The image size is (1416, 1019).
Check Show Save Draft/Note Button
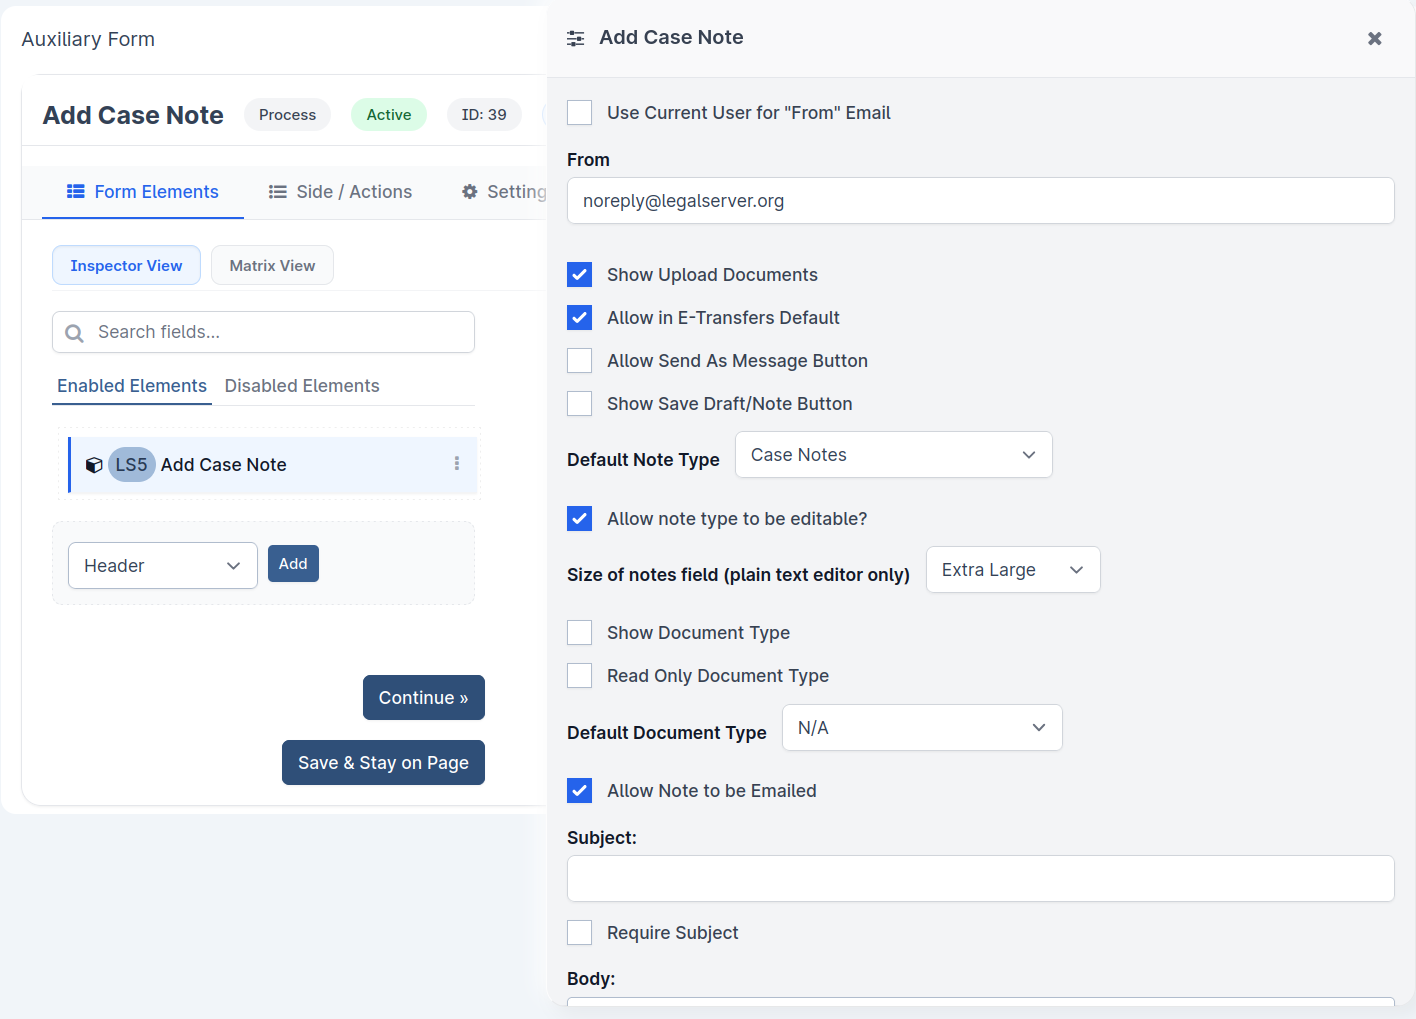pyautogui.click(x=580, y=403)
